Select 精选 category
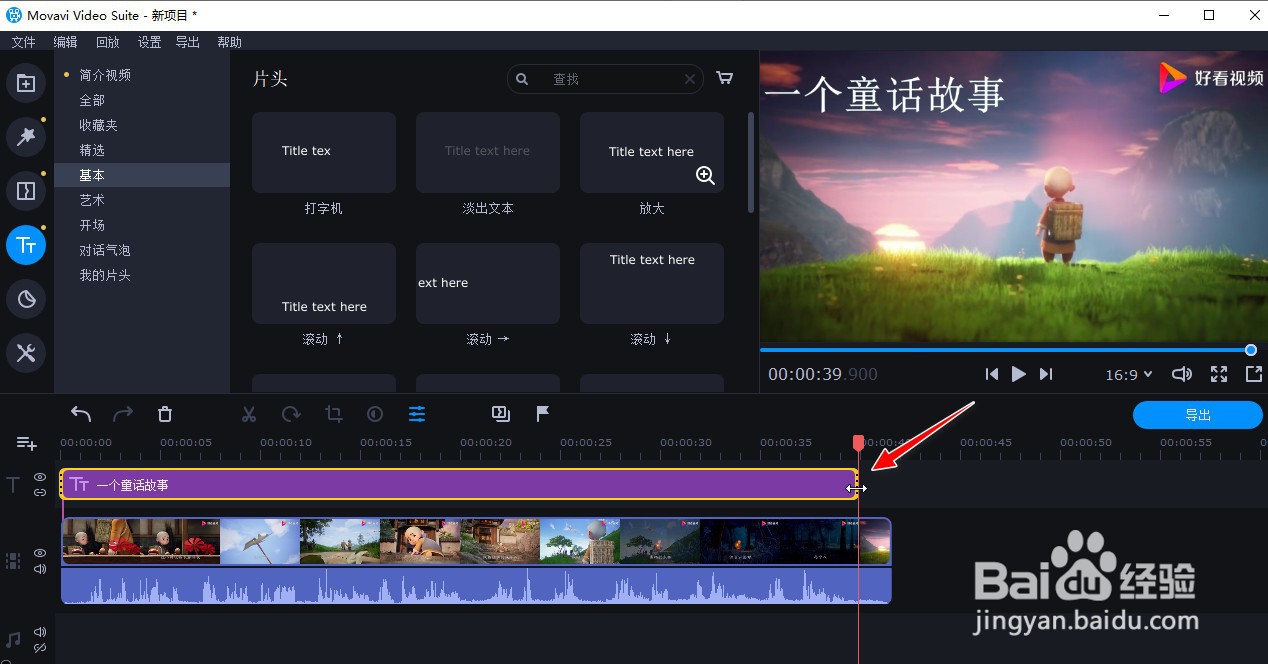 point(92,150)
